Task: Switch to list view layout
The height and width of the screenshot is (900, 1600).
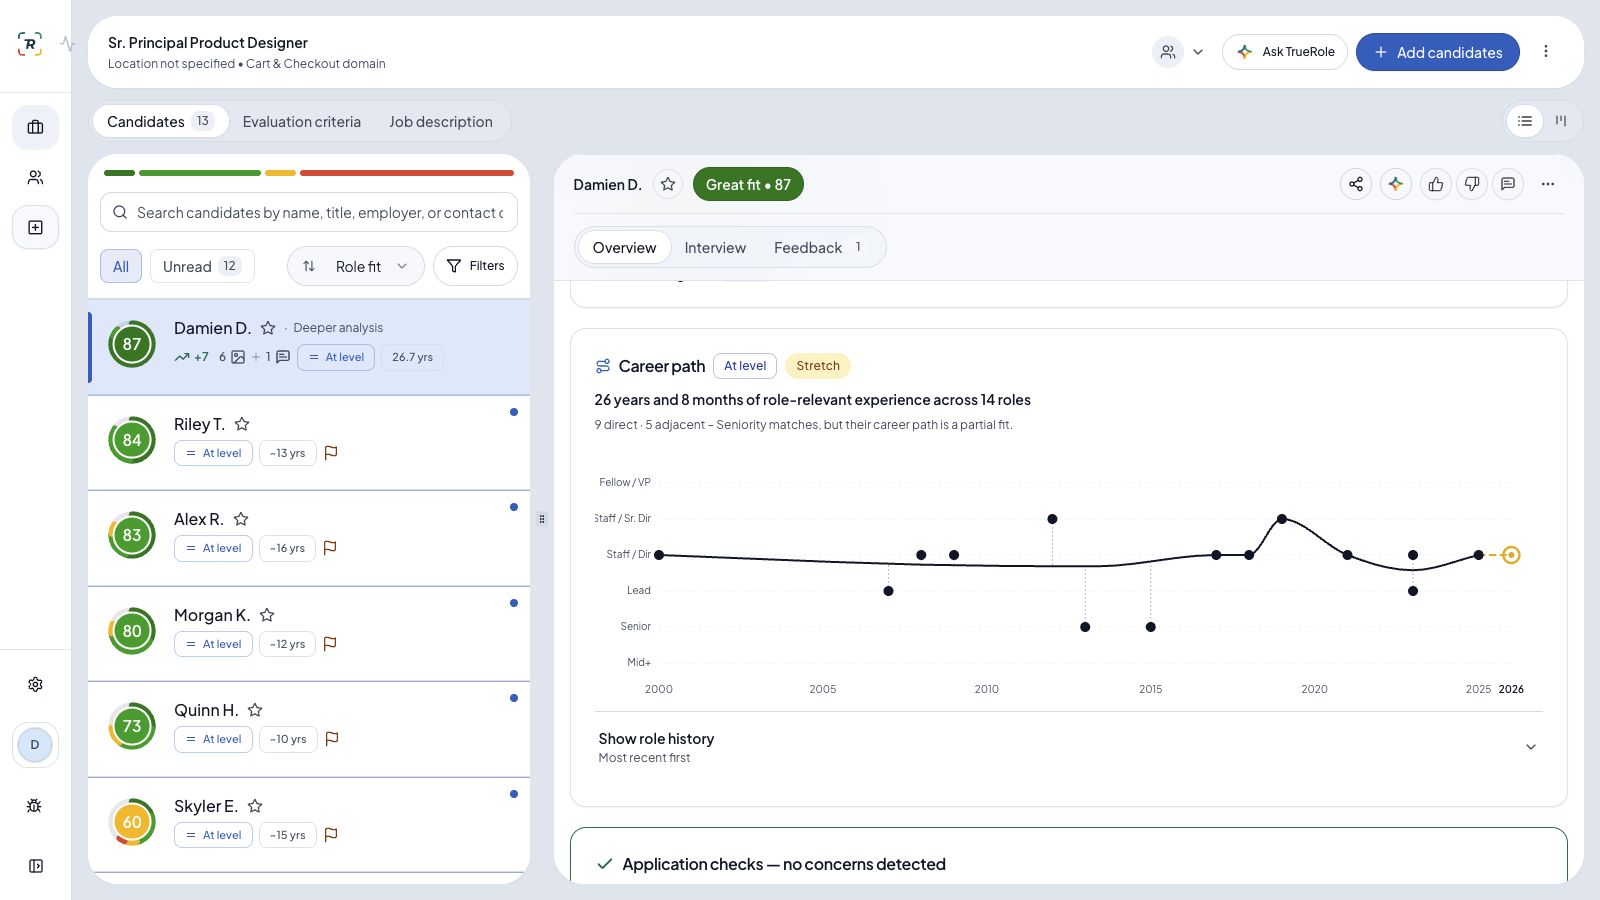Action: click(x=1525, y=121)
